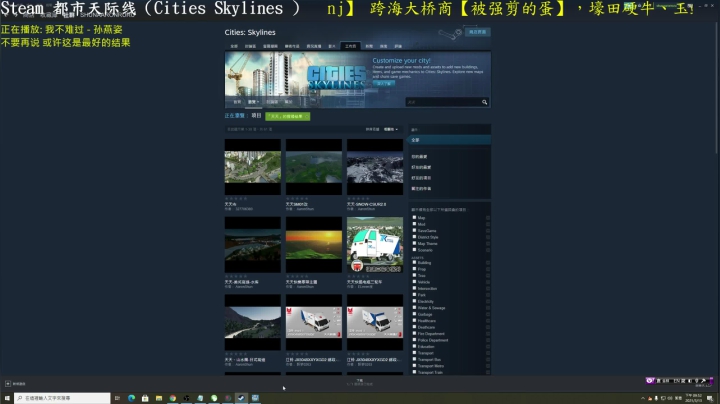Image resolution: width=720 pixels, height=404 pixels.
Task: Open first community hub tab
Action: (x=234, y=46)
